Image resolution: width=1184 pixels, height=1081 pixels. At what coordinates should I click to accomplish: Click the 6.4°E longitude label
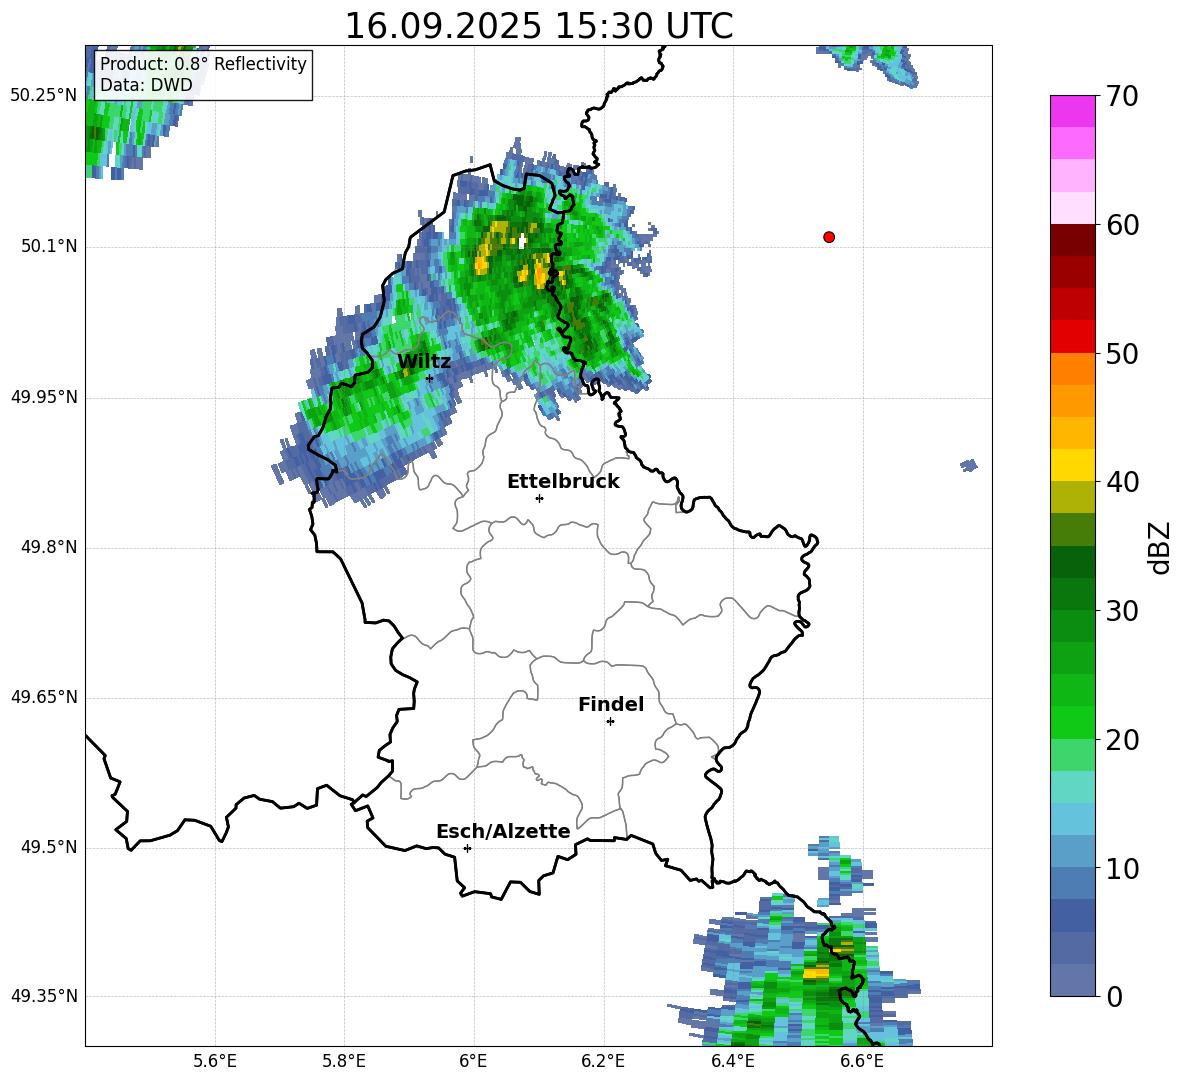(733, 1061)
